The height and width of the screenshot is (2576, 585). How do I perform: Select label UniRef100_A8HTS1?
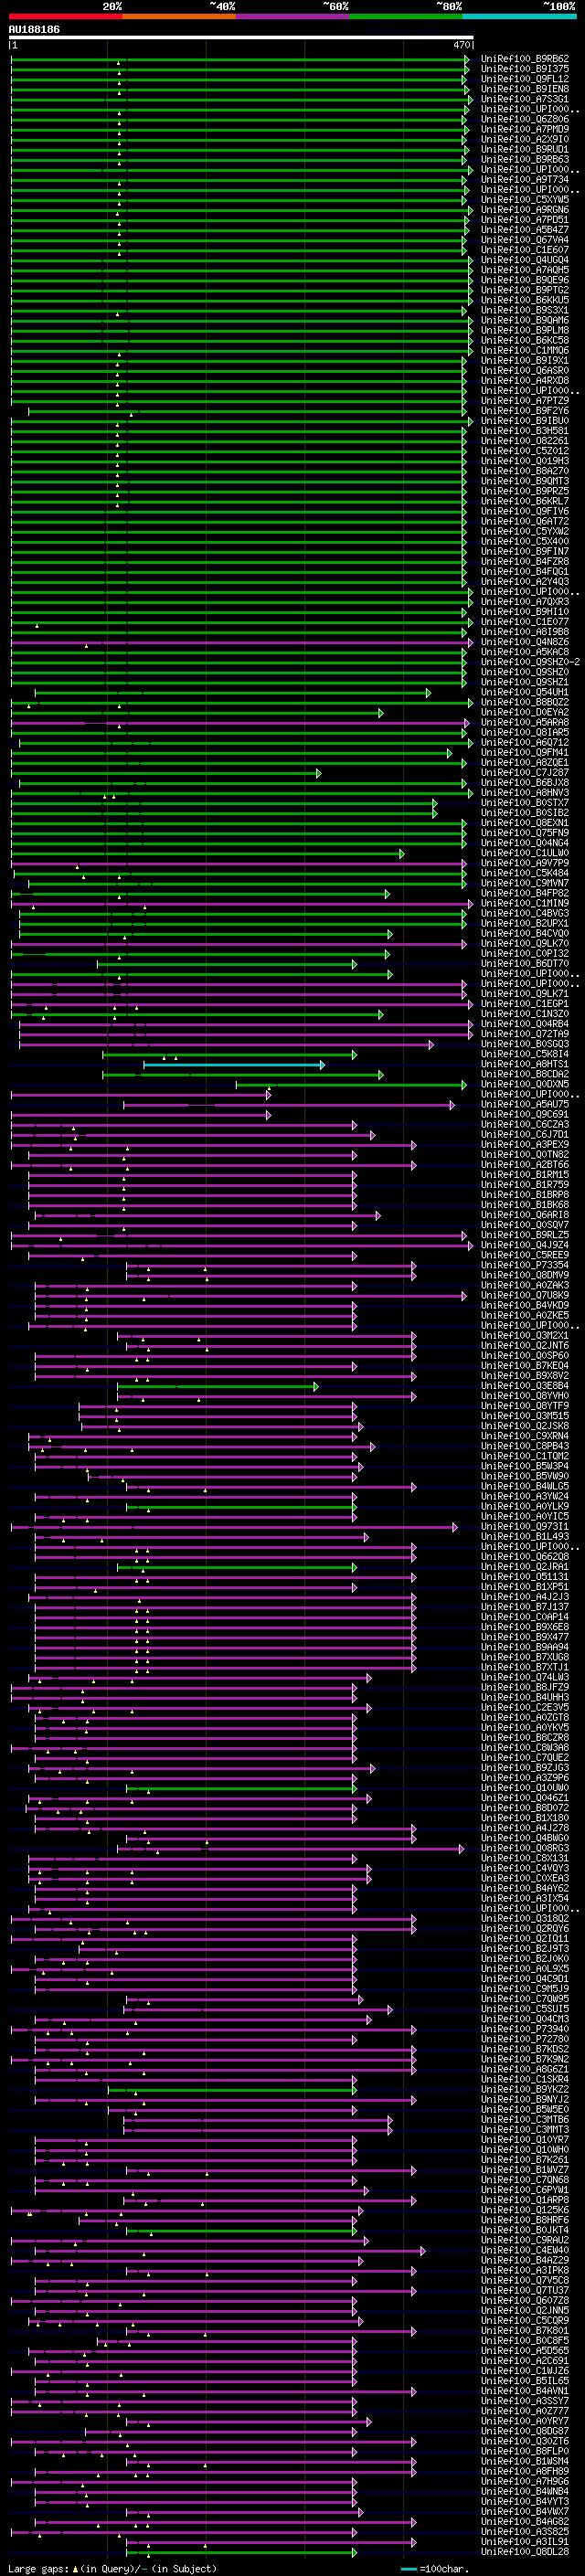525,1065
